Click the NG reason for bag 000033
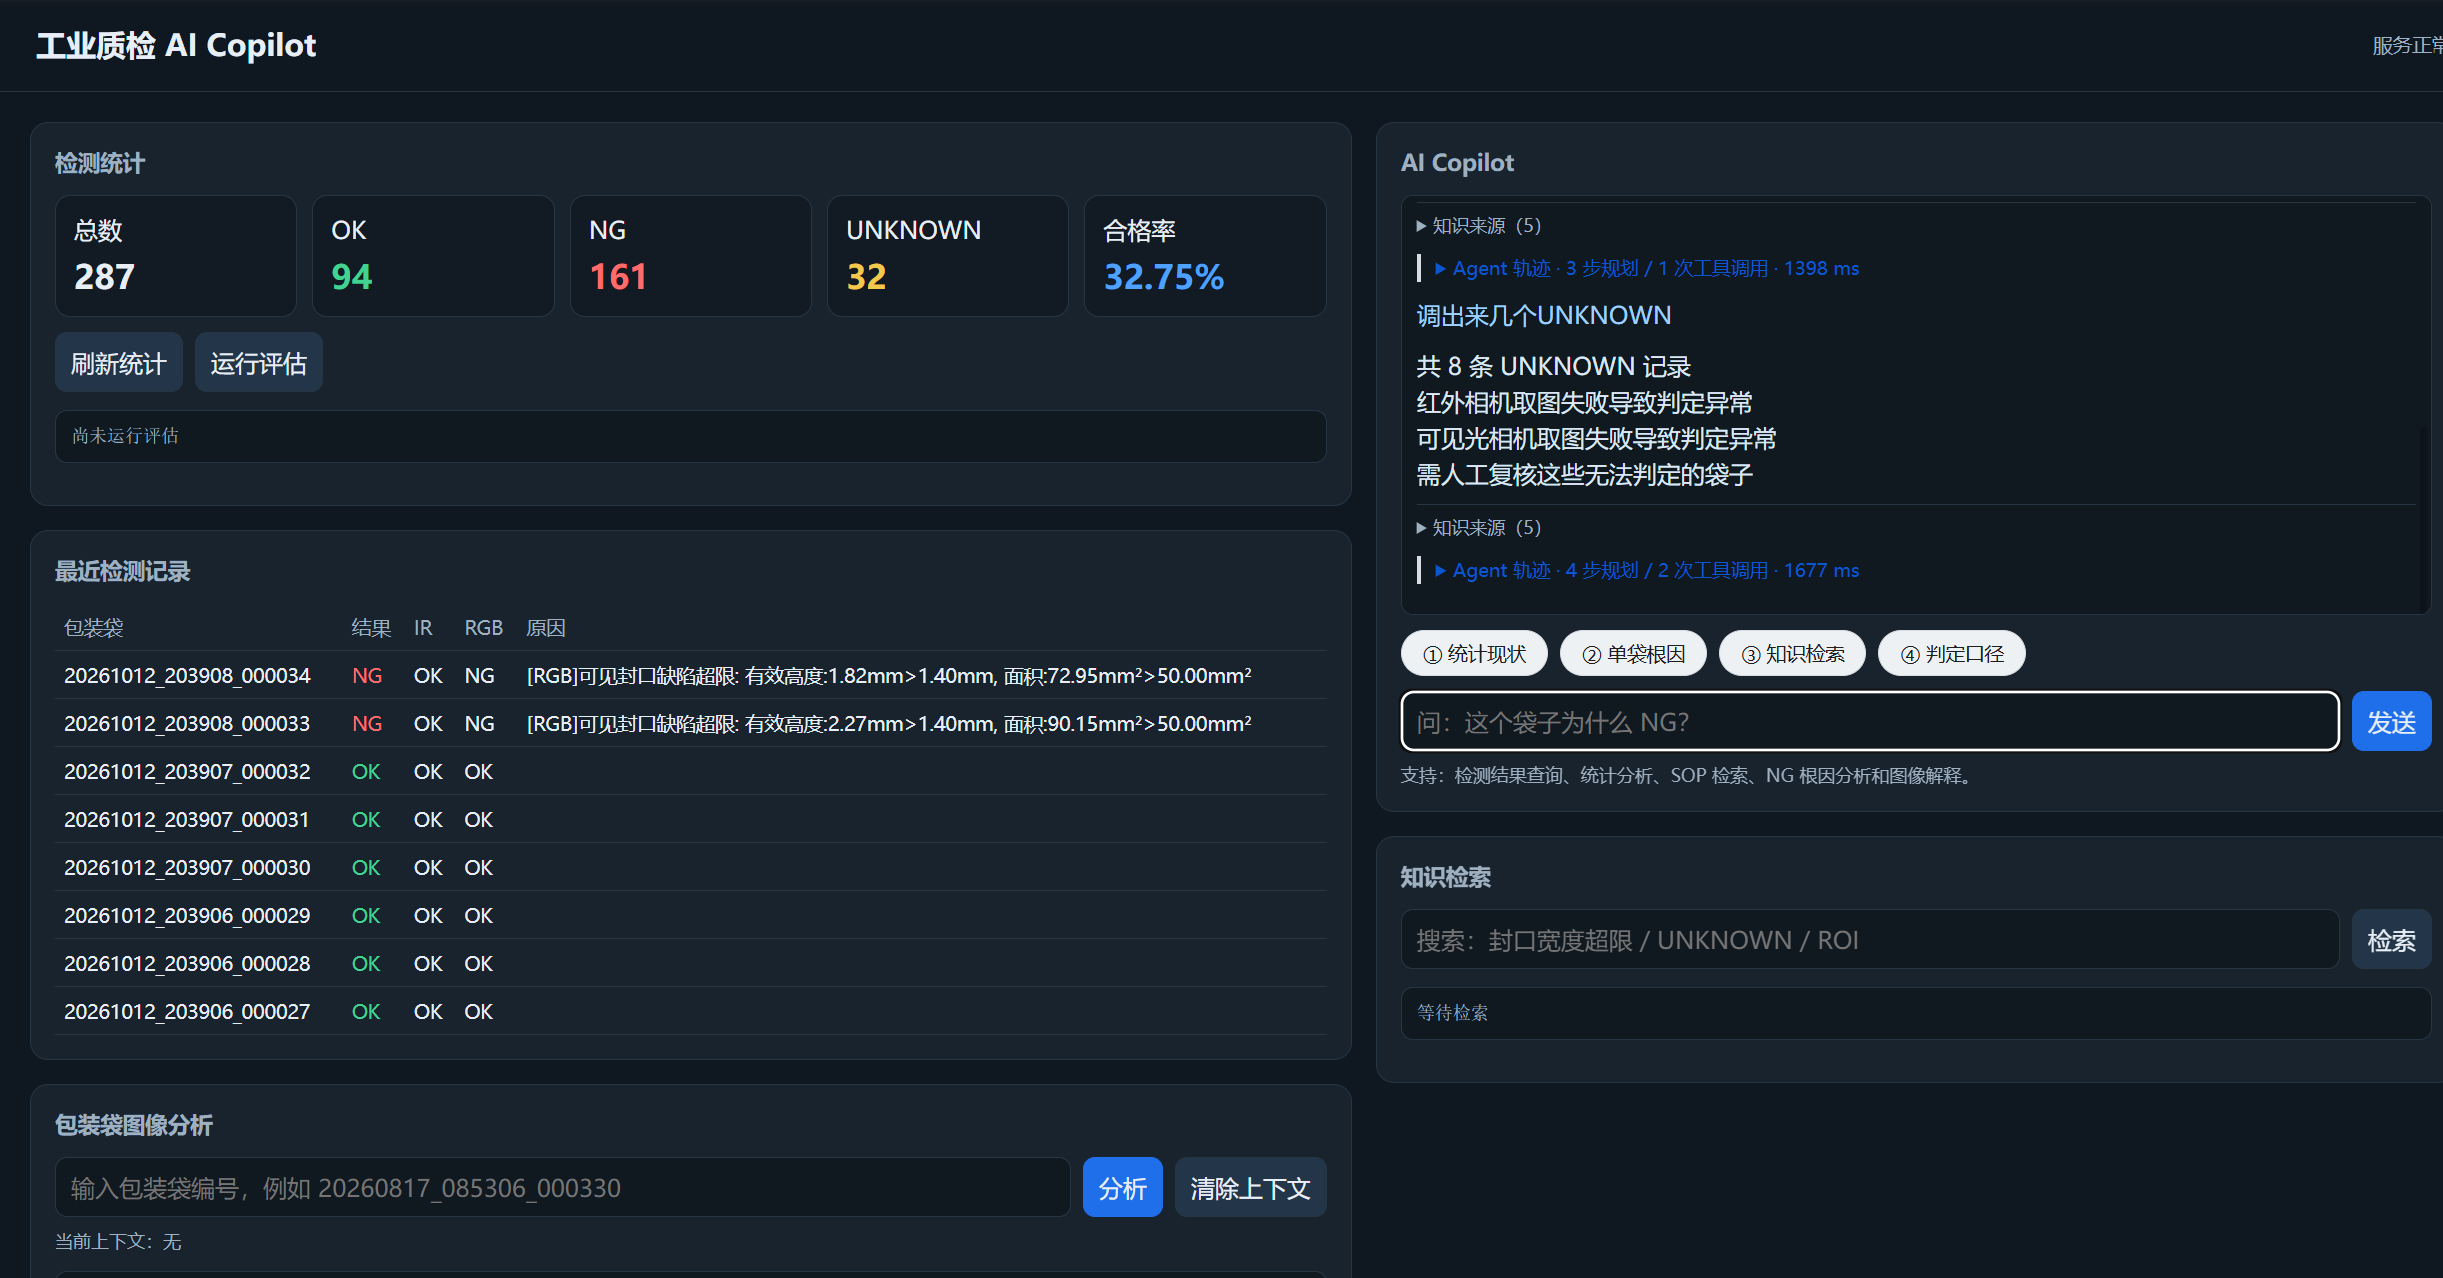Image resolution: width=2443 pixels, height=1278 pixels. pos(889,723)
